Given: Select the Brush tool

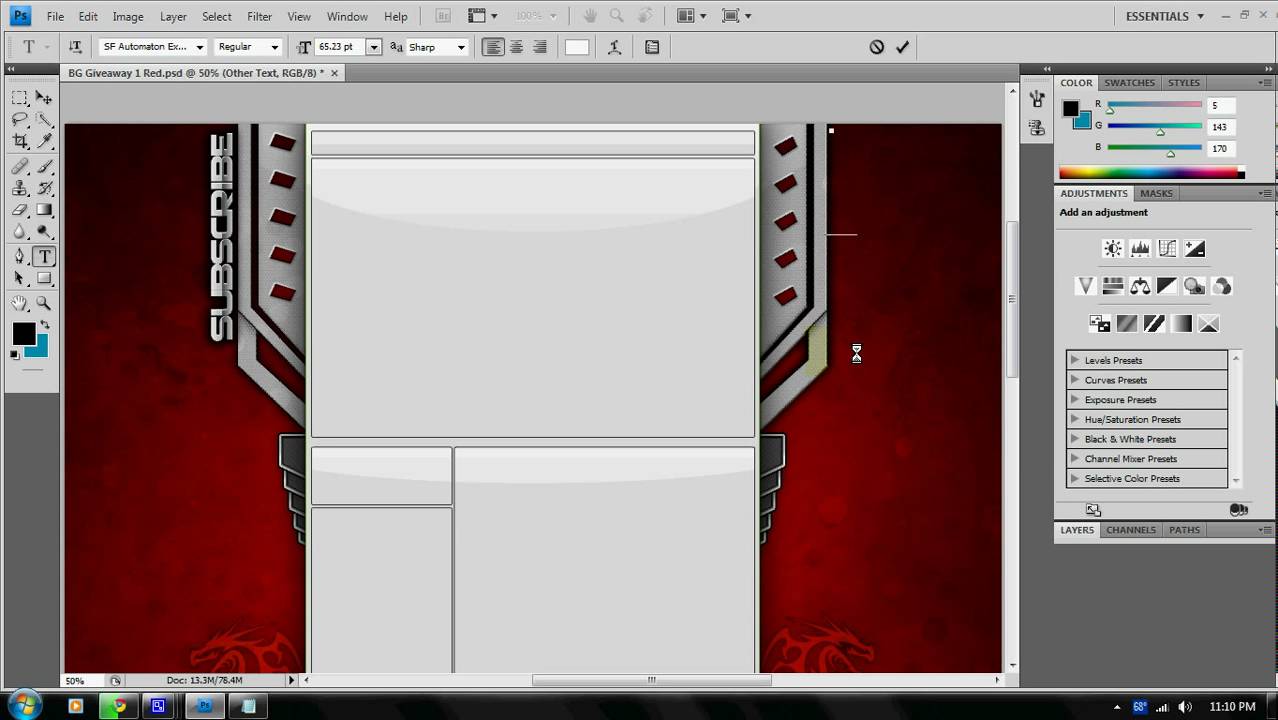Looking at the screenshot, I should coord(44,167).
